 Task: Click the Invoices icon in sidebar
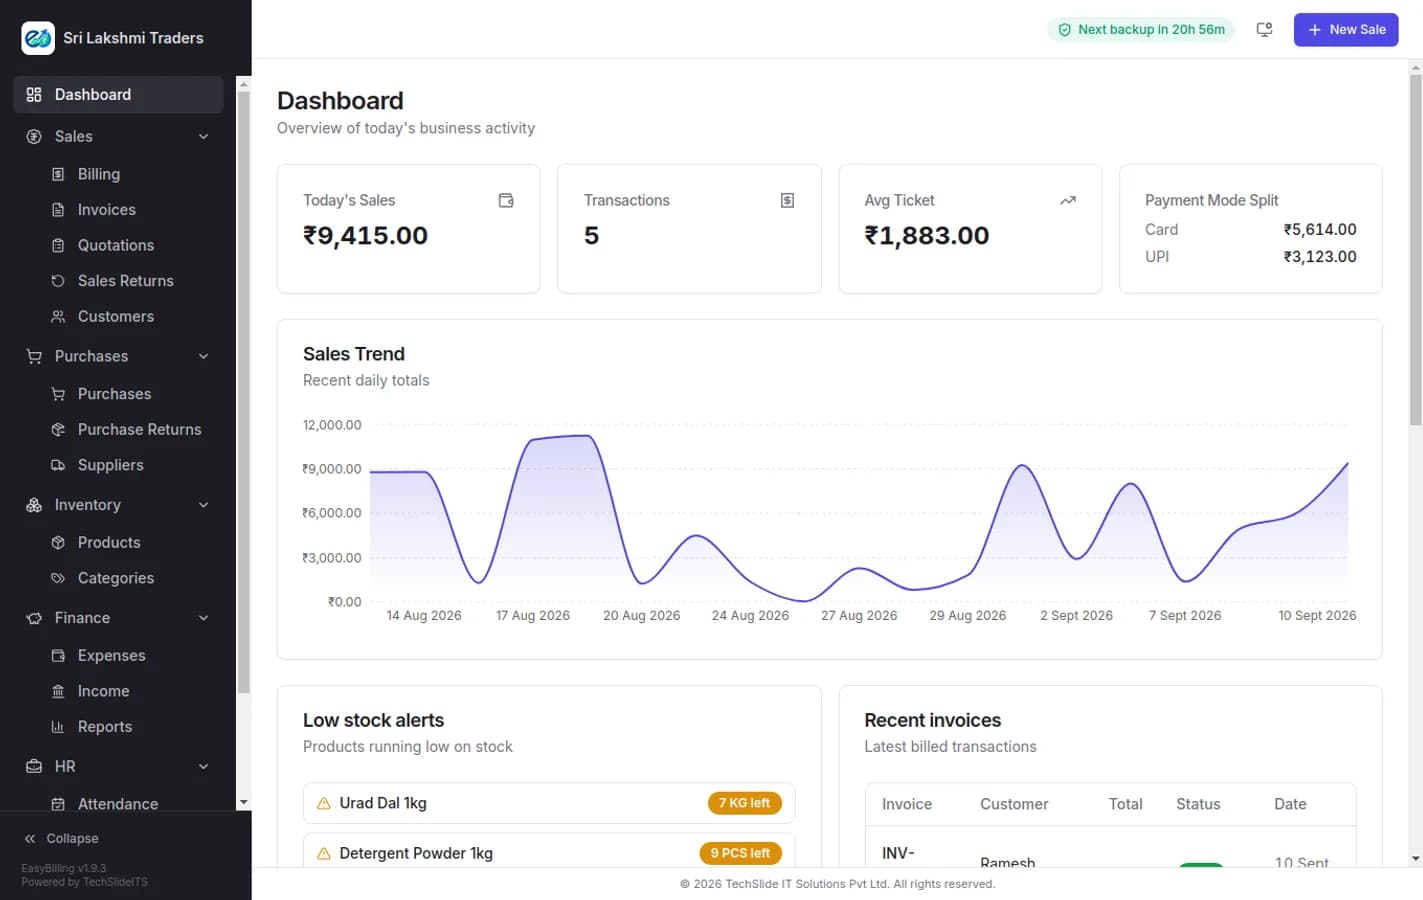click(x=58, y=210)
